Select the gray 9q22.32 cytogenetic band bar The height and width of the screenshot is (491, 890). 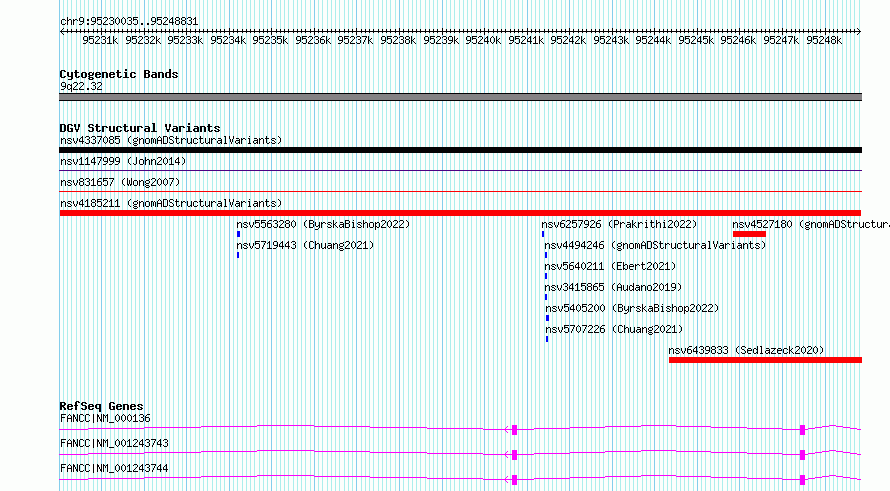[x=460, y=97]
